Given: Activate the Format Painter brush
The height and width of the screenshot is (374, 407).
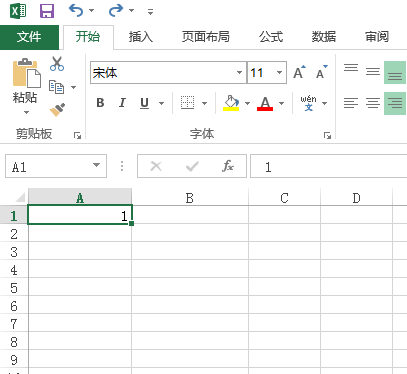Looking at the screenshot, I should (57, 110).
